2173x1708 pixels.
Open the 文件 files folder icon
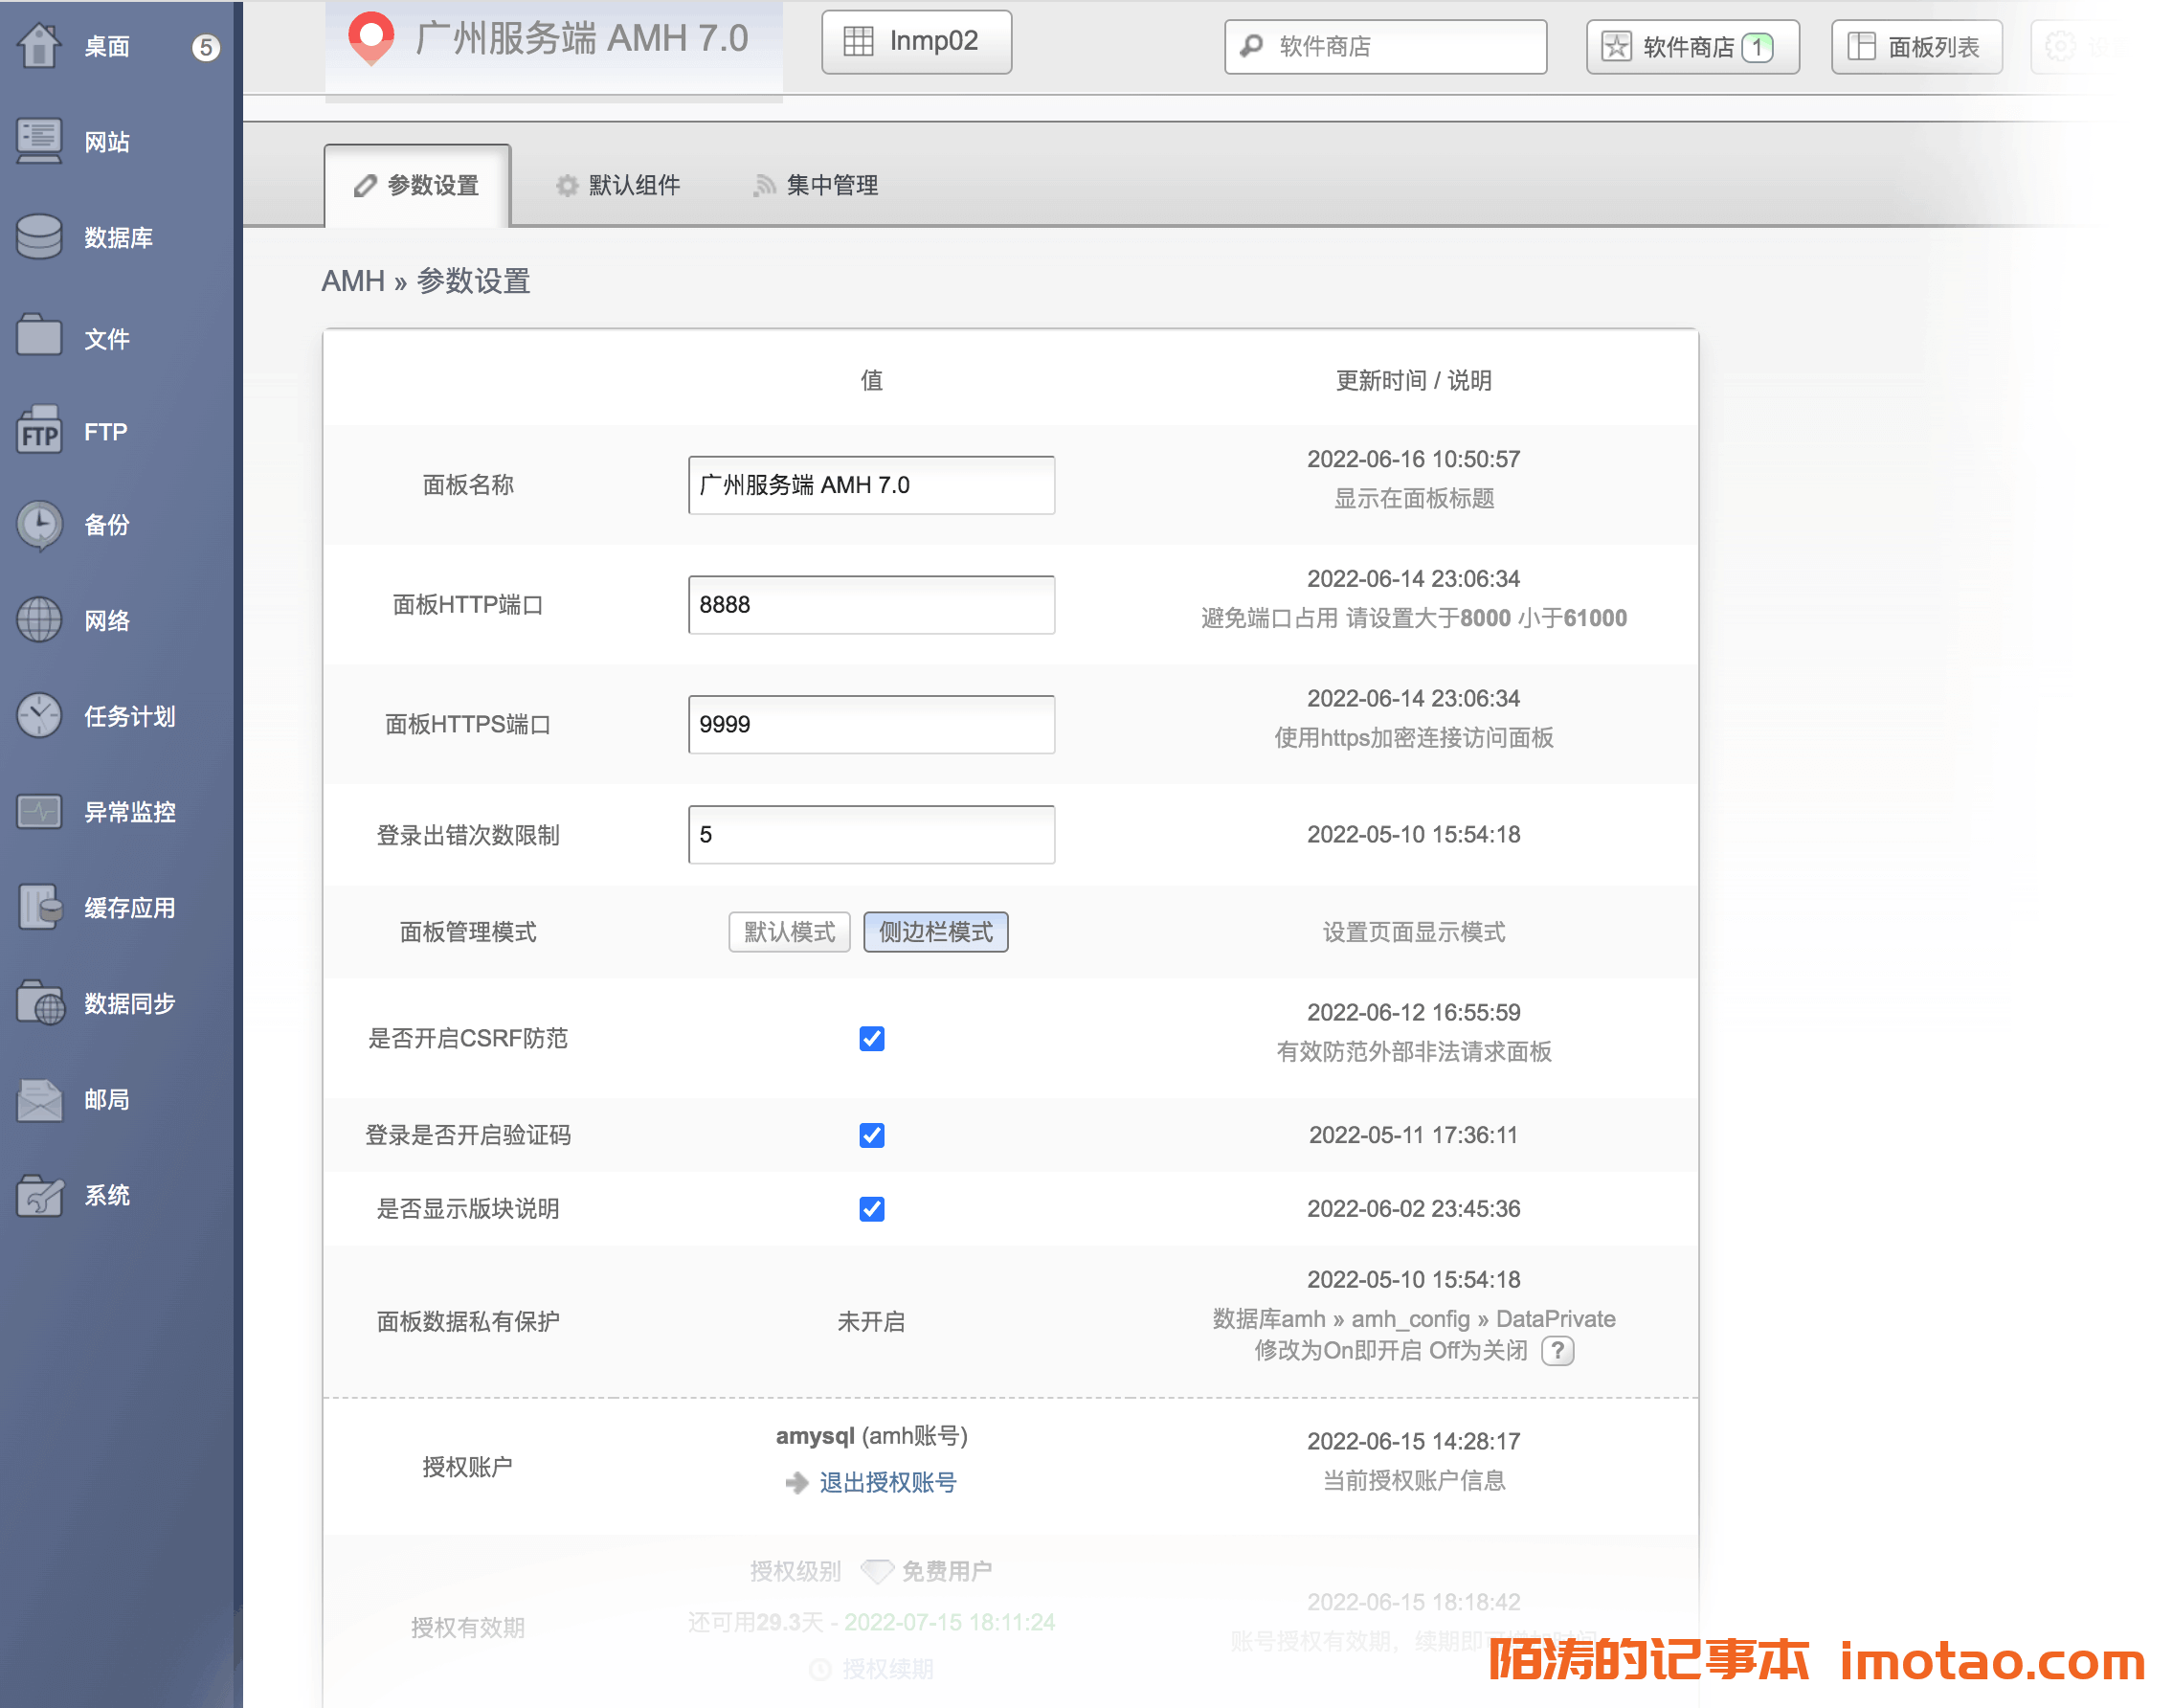point(39,335)
